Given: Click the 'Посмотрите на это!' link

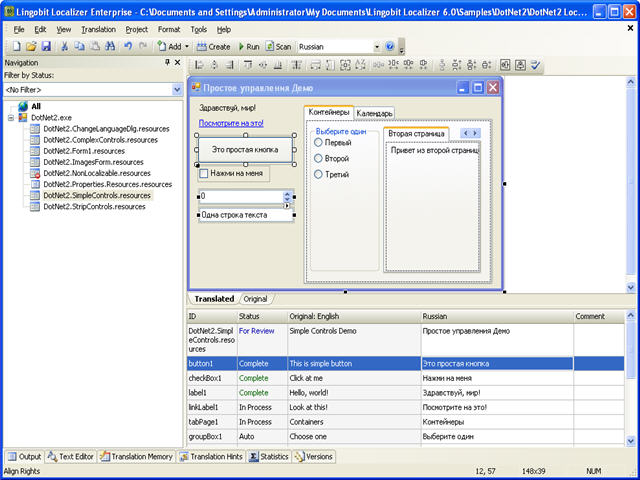Looking at the screenshot, I should 231,123.
